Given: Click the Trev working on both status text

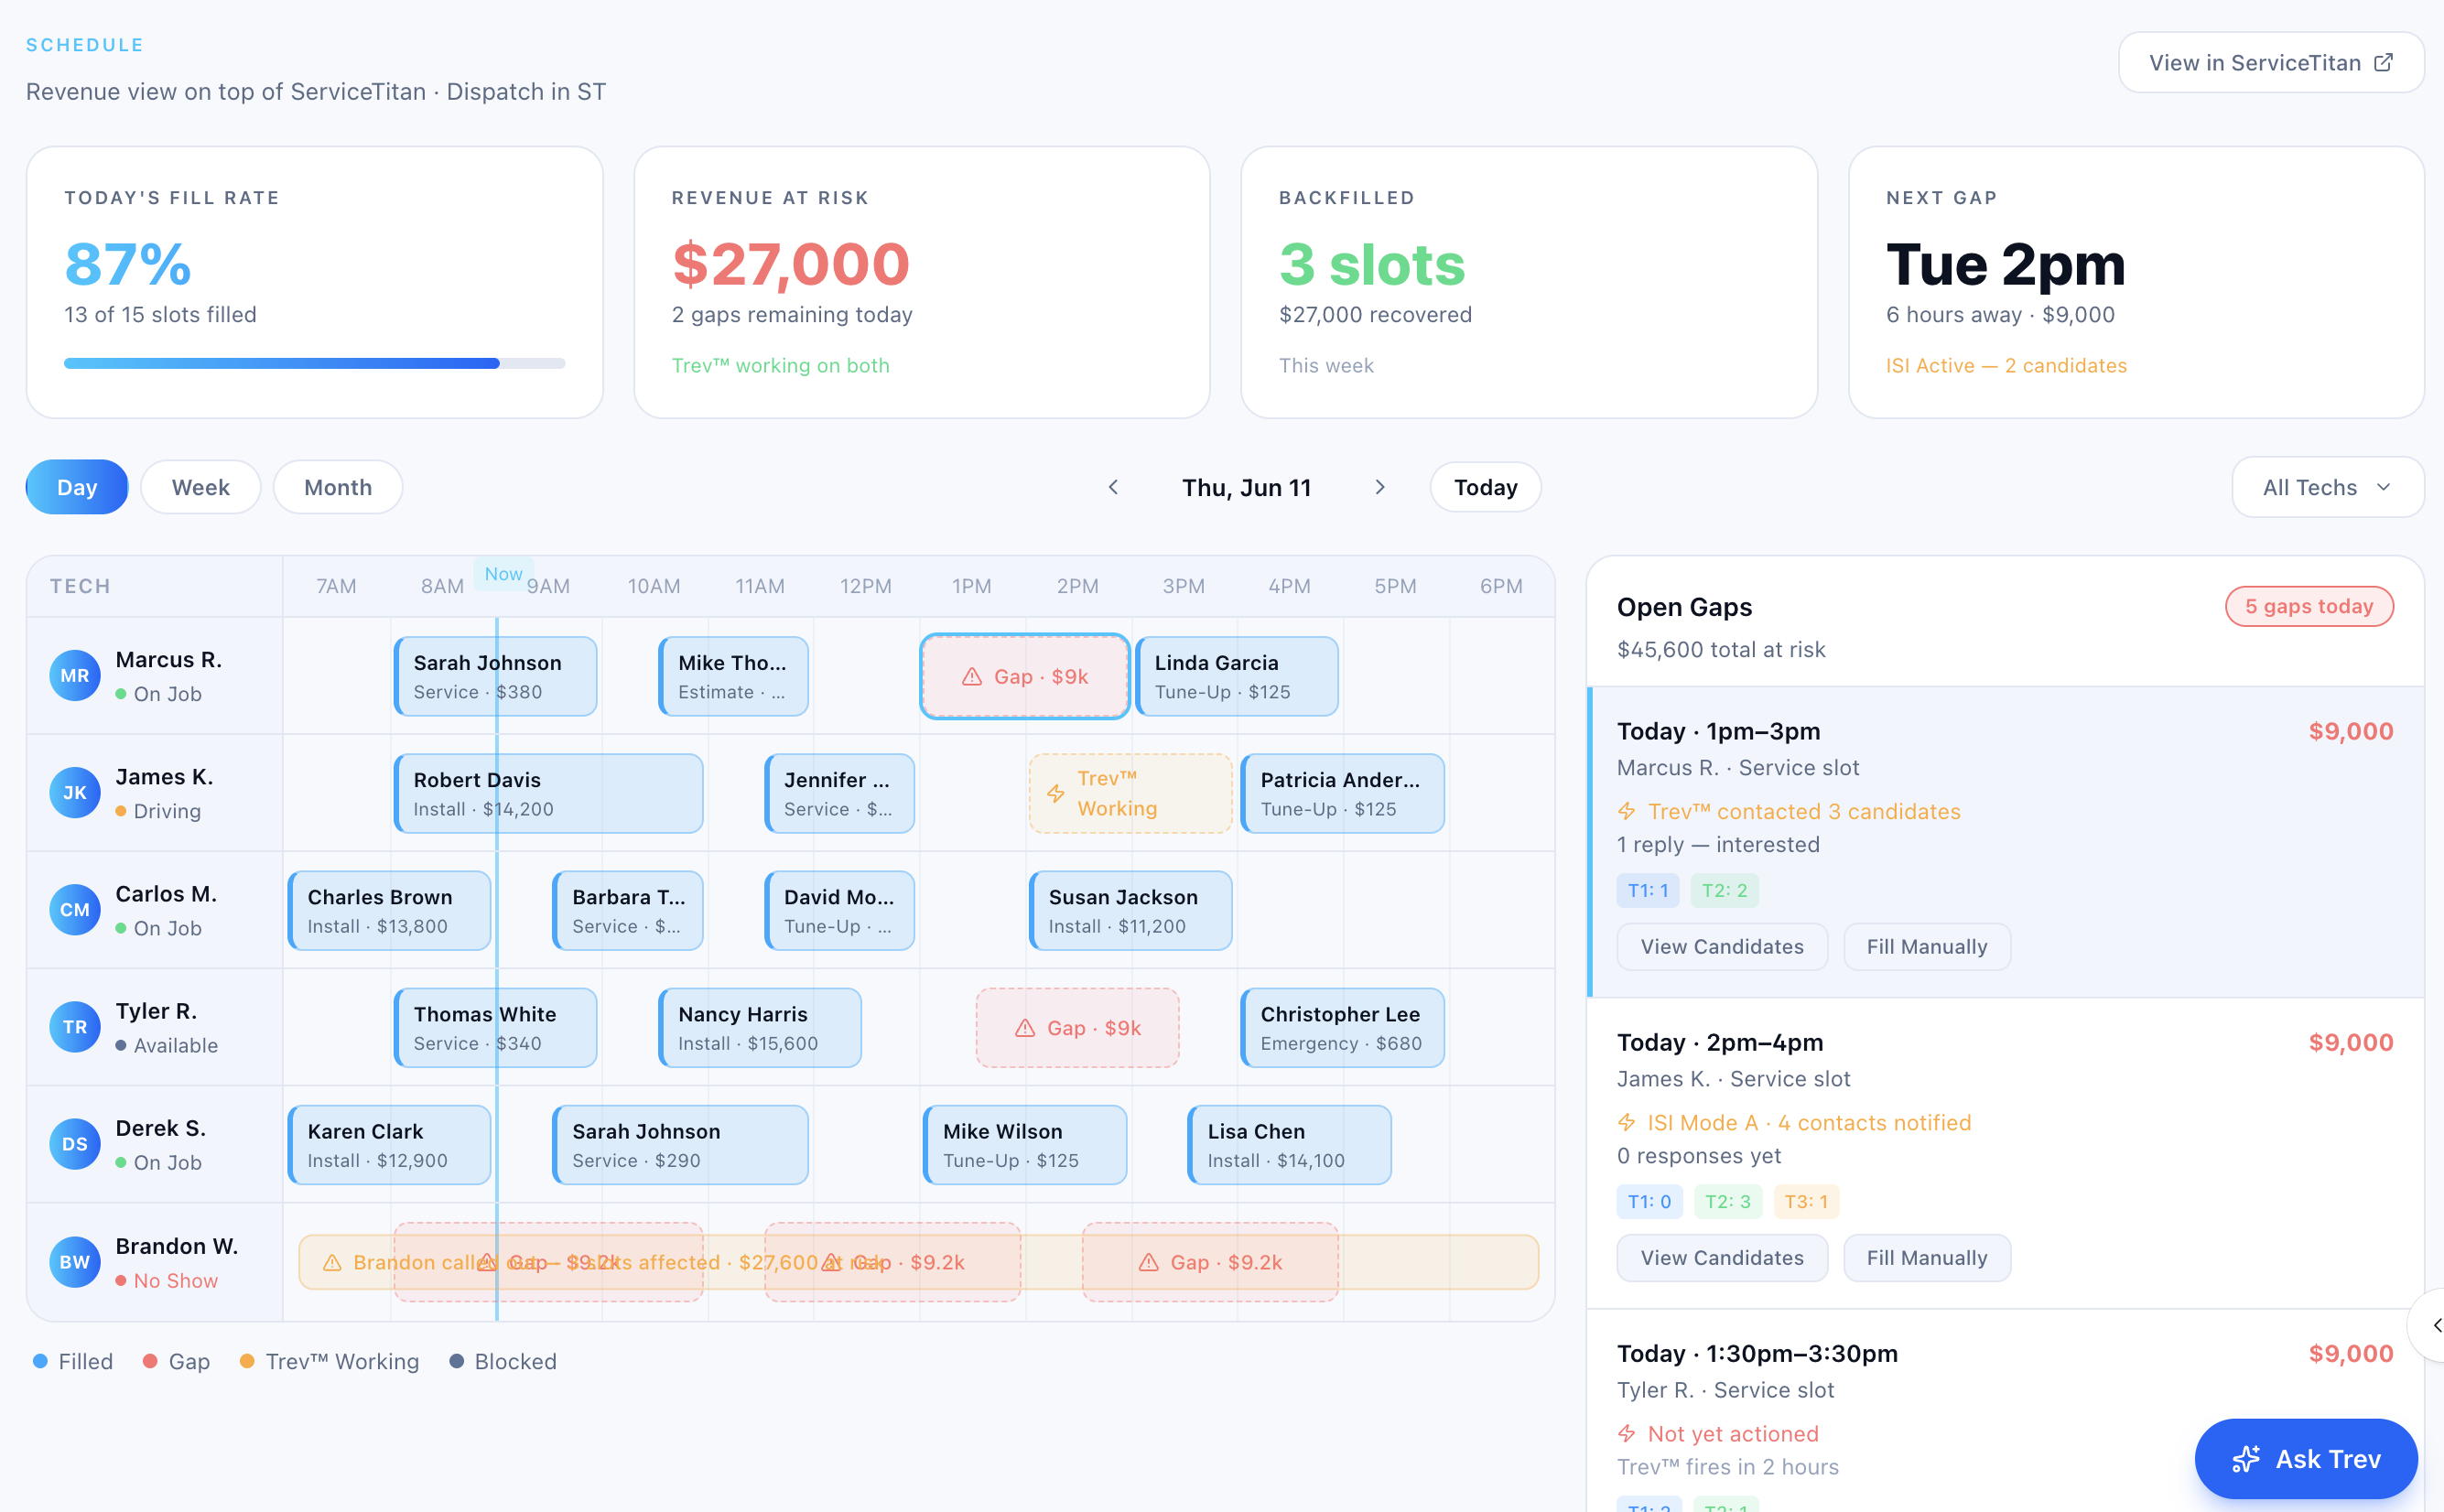Looking at the screenshot, I should tap(780, 366).
